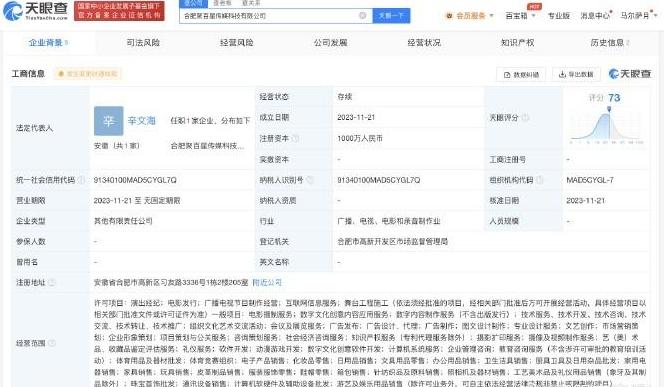Image resolution: width=664 pixels, height=387 pixels.
Task: Click help icon beside 经营范围
Action: coord(52,343)
